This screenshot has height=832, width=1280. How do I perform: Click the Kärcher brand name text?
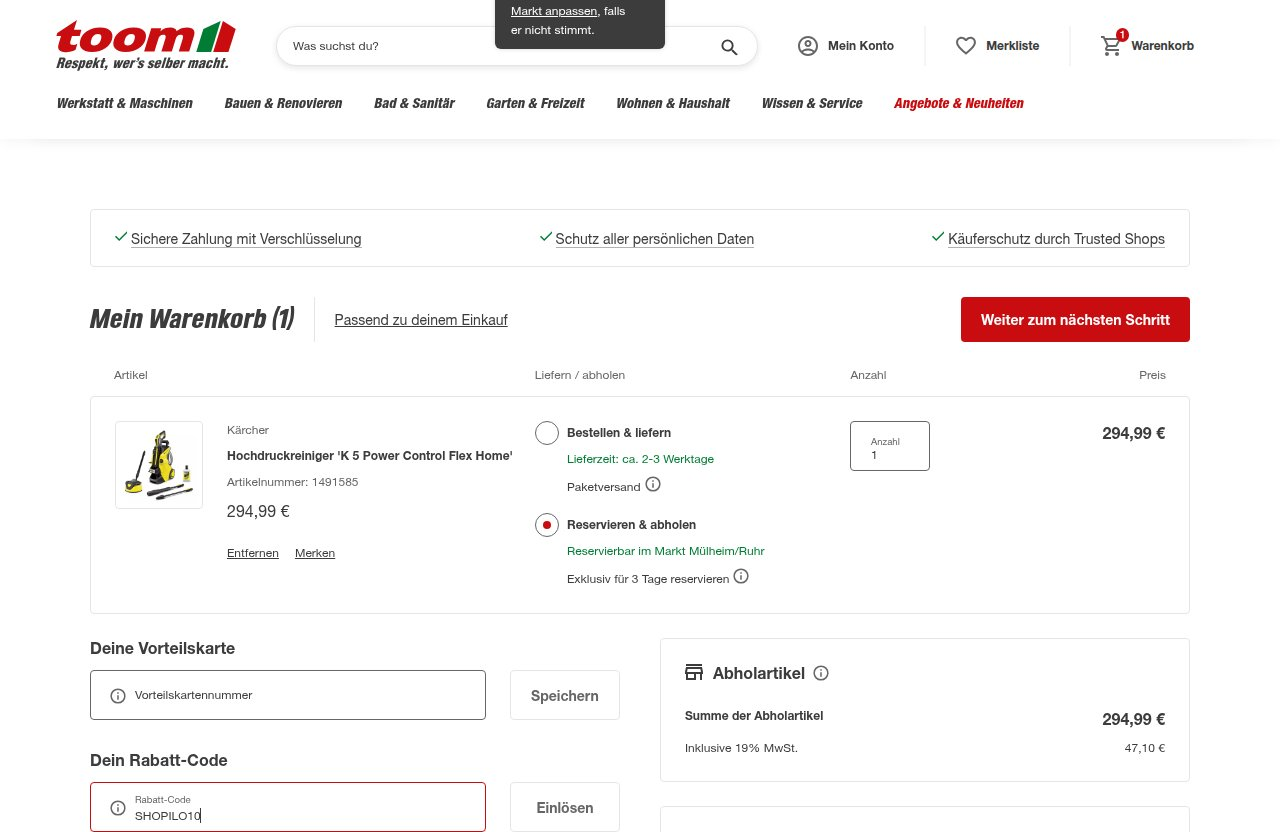coord(248,430)
